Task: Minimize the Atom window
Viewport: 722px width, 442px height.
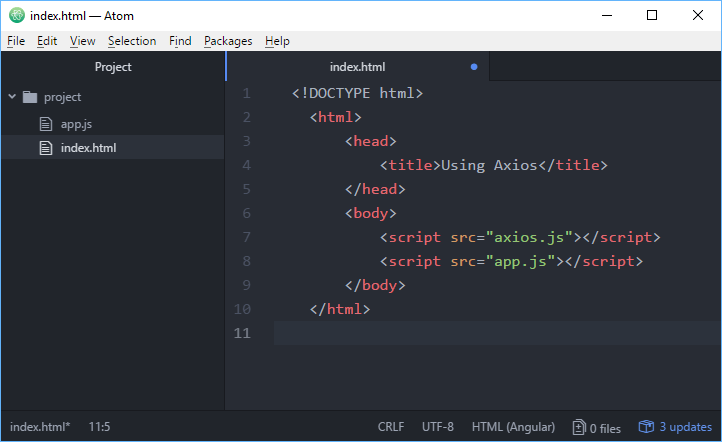Action: coord(607,15)
